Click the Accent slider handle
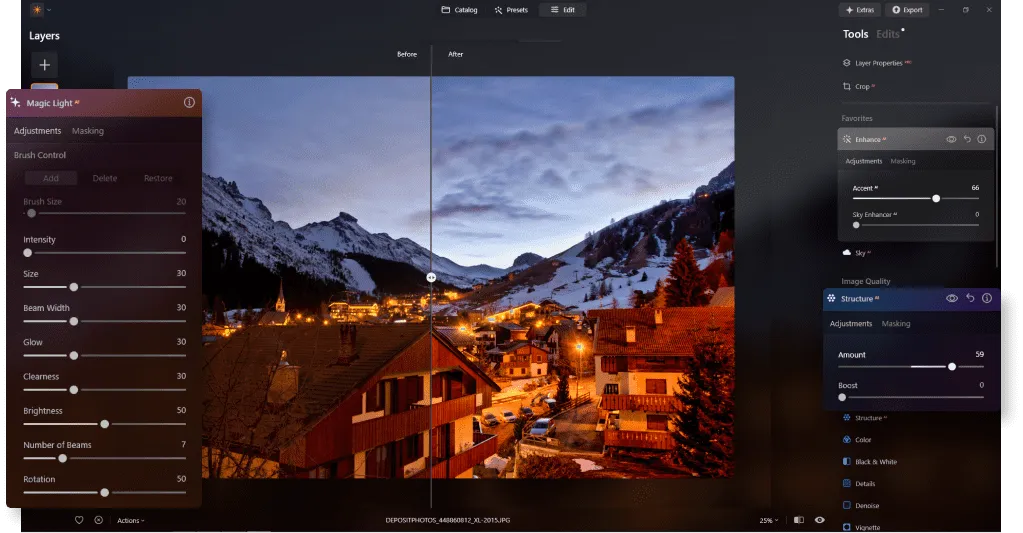The width and height of the screenshot is (1023, 533). coord(936,198)
